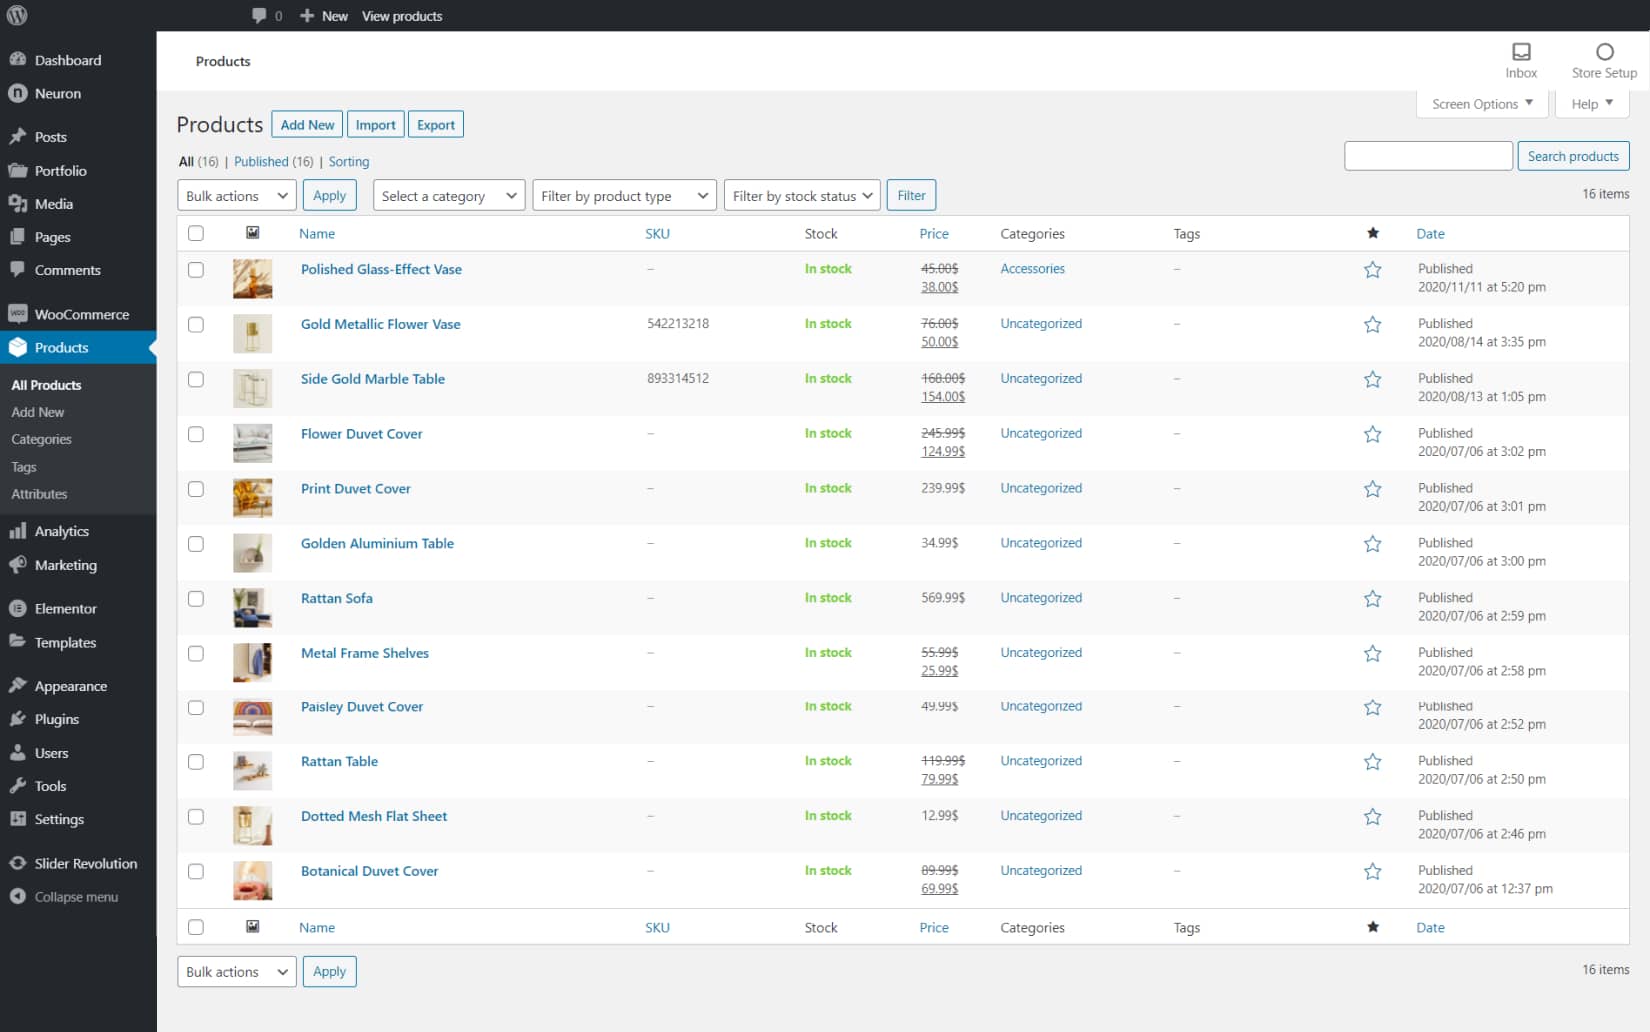Select the Elementor sidebar icon
1650x1032 pixels.
(x=18, y=608)
